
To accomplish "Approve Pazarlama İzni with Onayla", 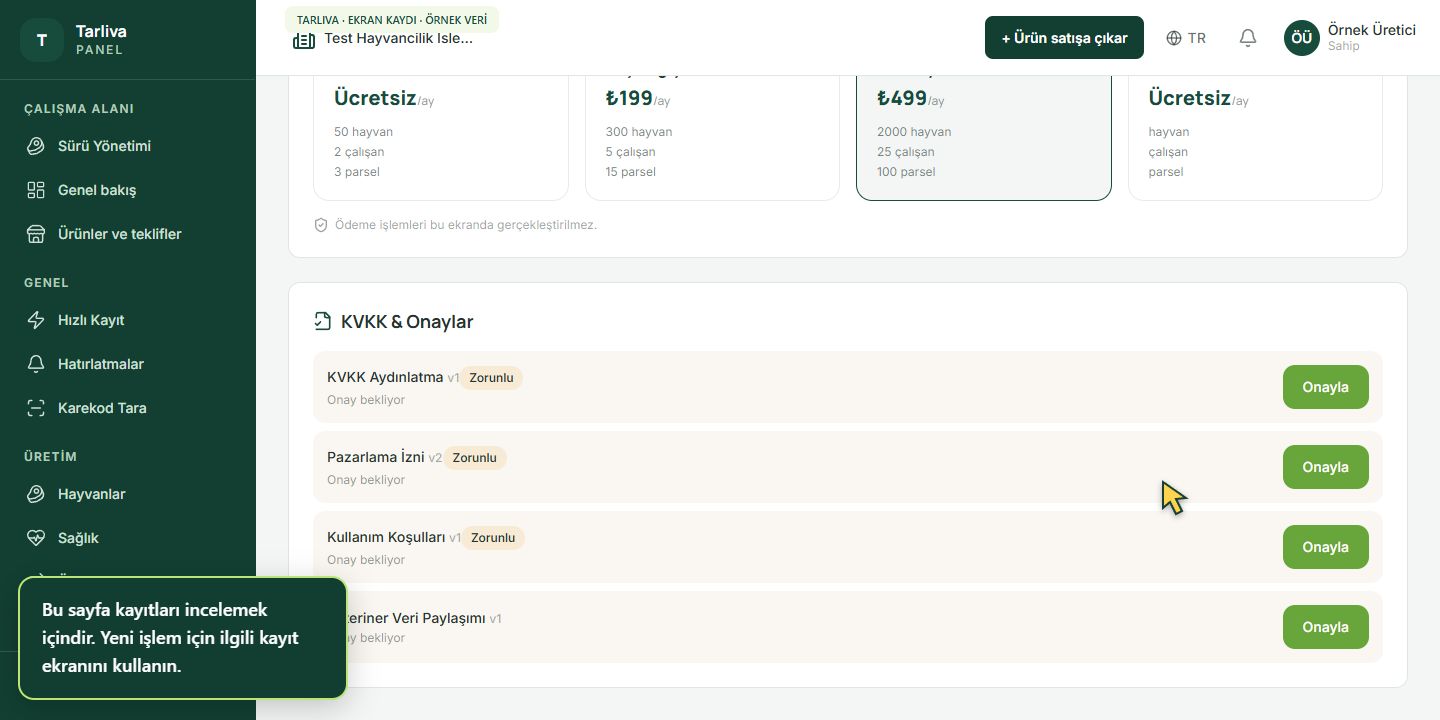I will click(1325, 467).
